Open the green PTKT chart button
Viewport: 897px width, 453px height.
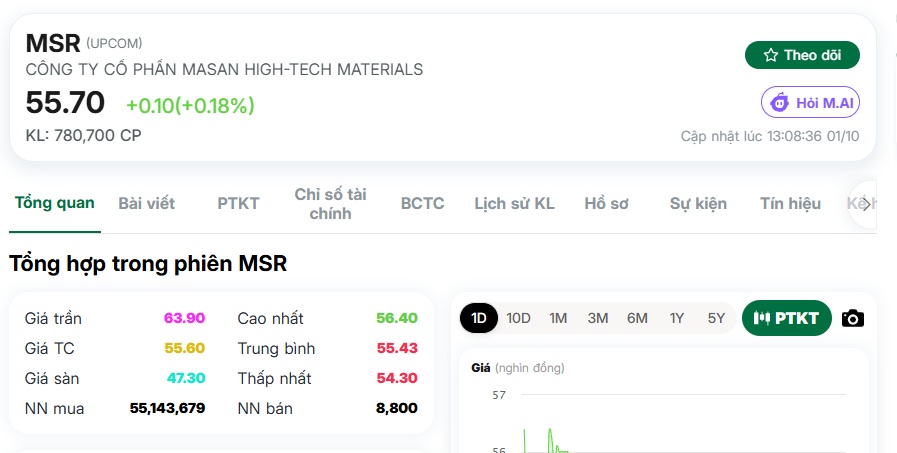pyautogui.click(x=786, y=318)
